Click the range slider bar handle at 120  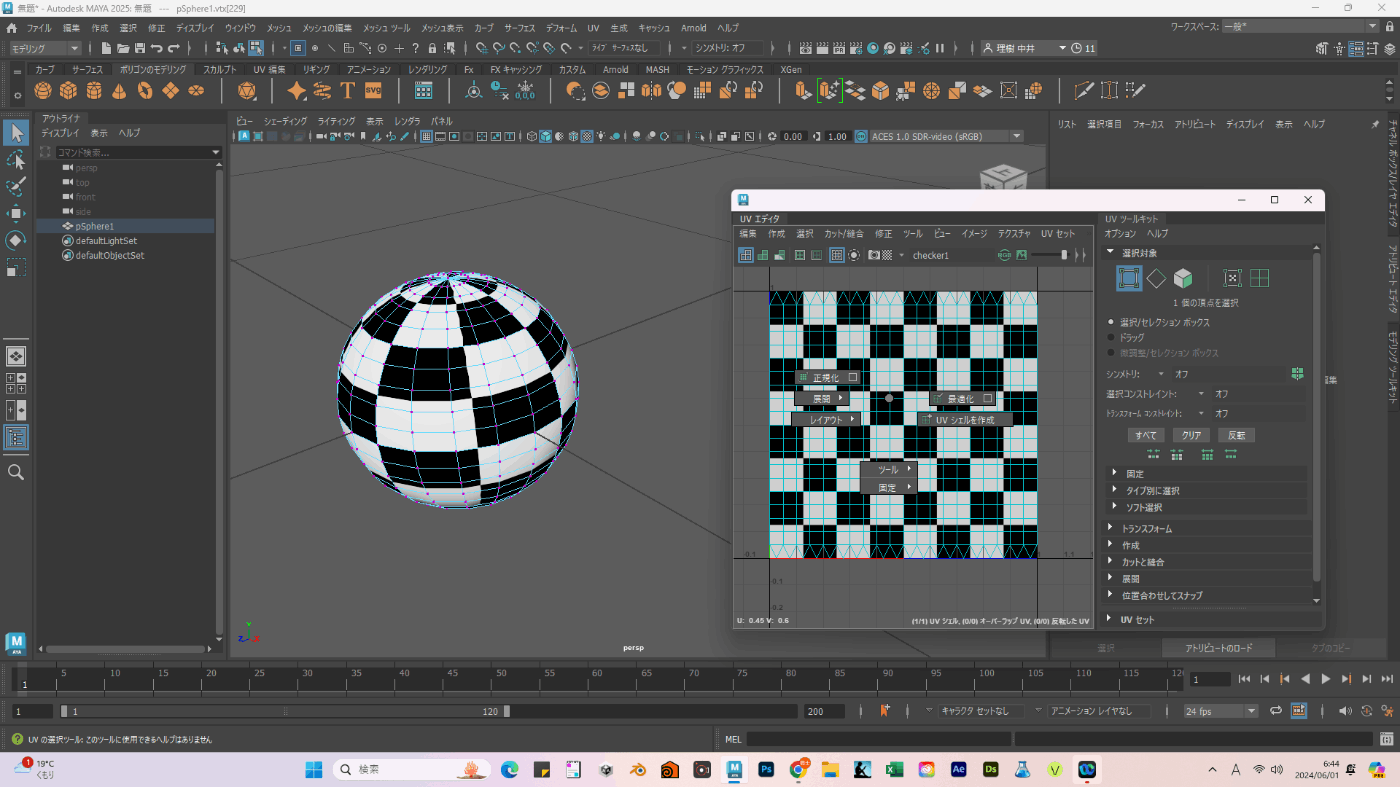506,711
